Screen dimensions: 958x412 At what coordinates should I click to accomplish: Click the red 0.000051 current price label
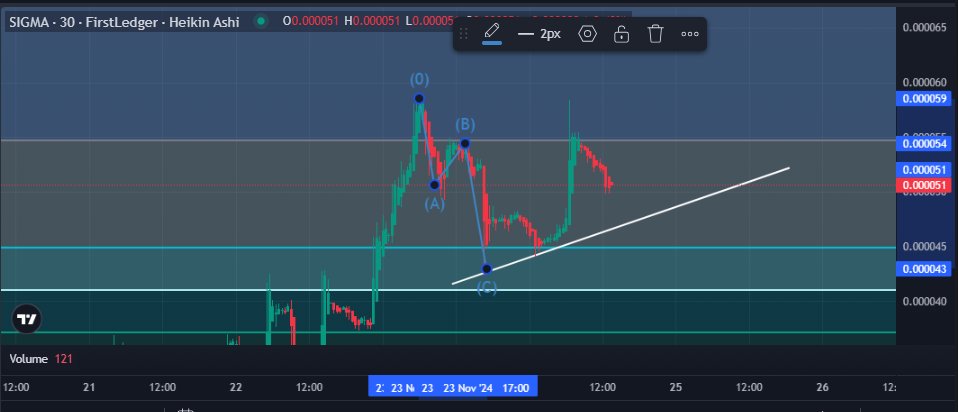coord(925,185)
